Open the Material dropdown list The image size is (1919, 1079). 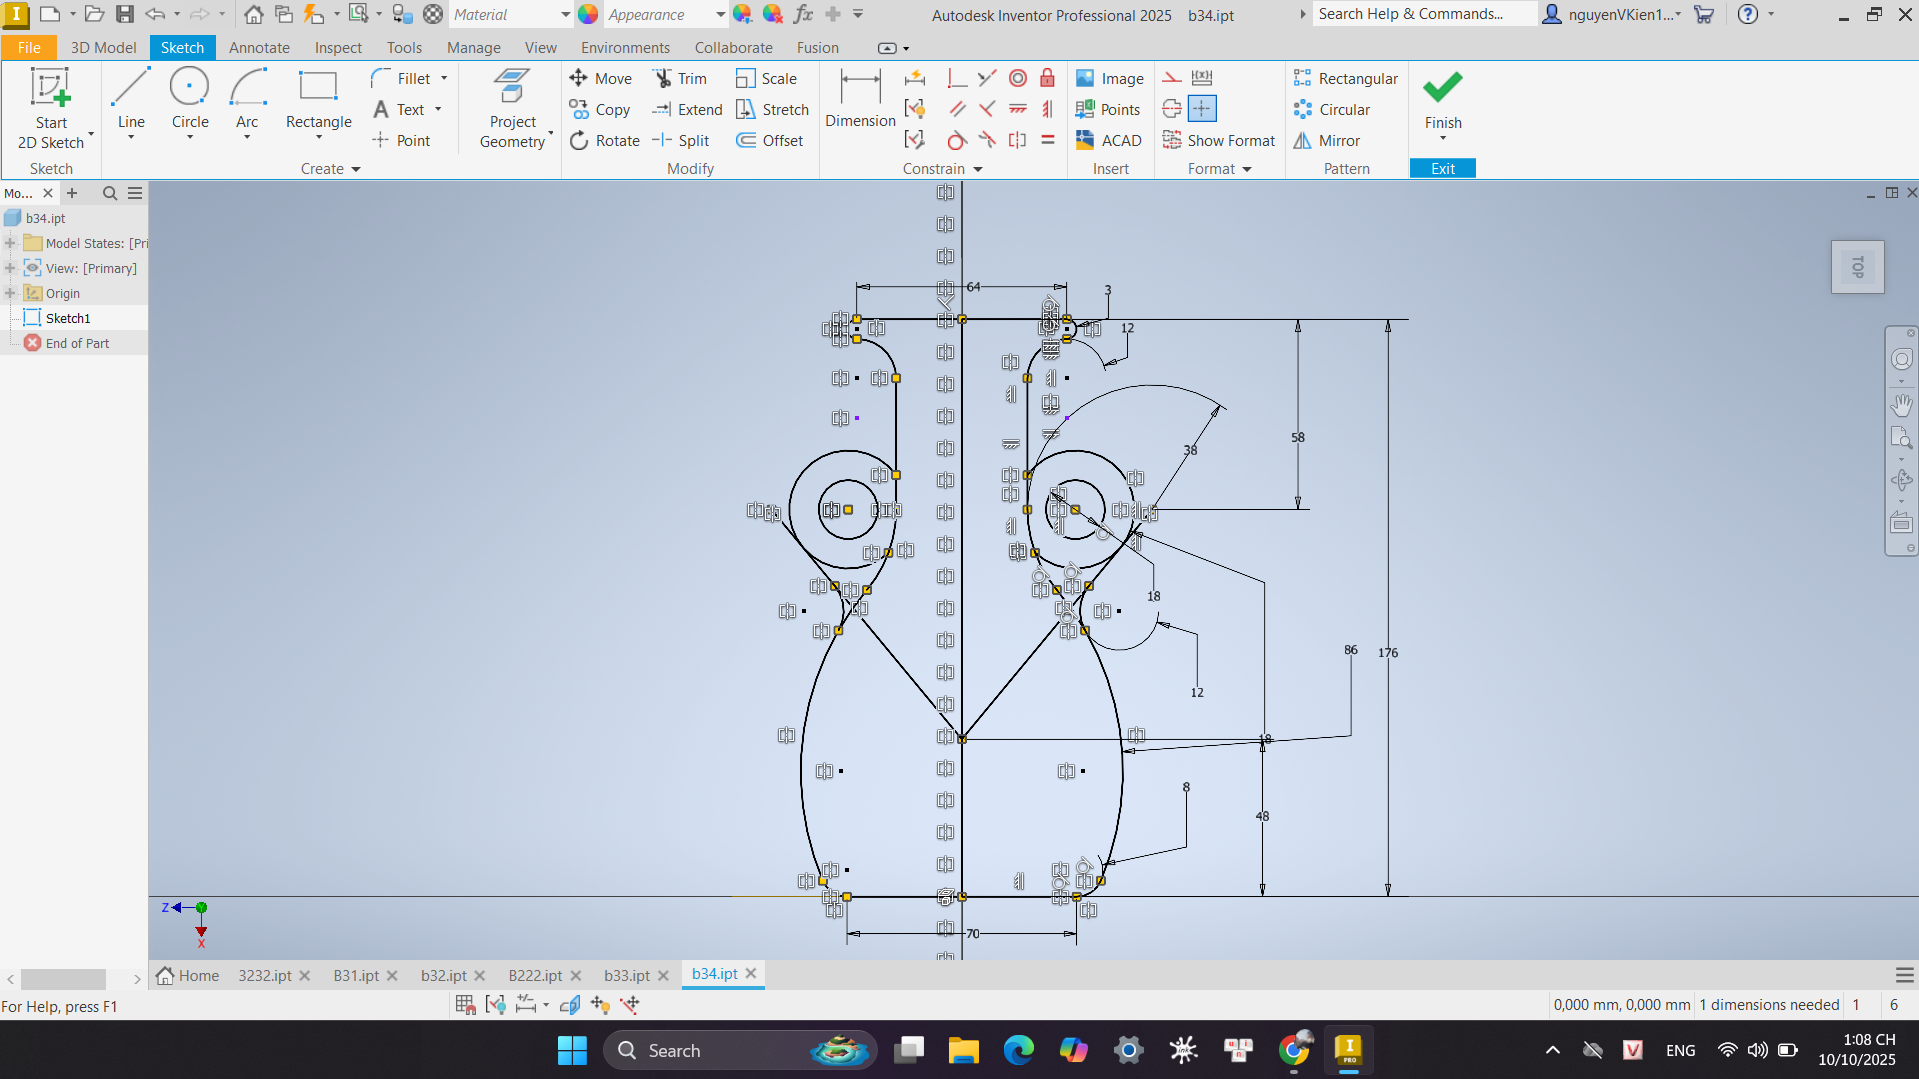(x=565, y=15)
